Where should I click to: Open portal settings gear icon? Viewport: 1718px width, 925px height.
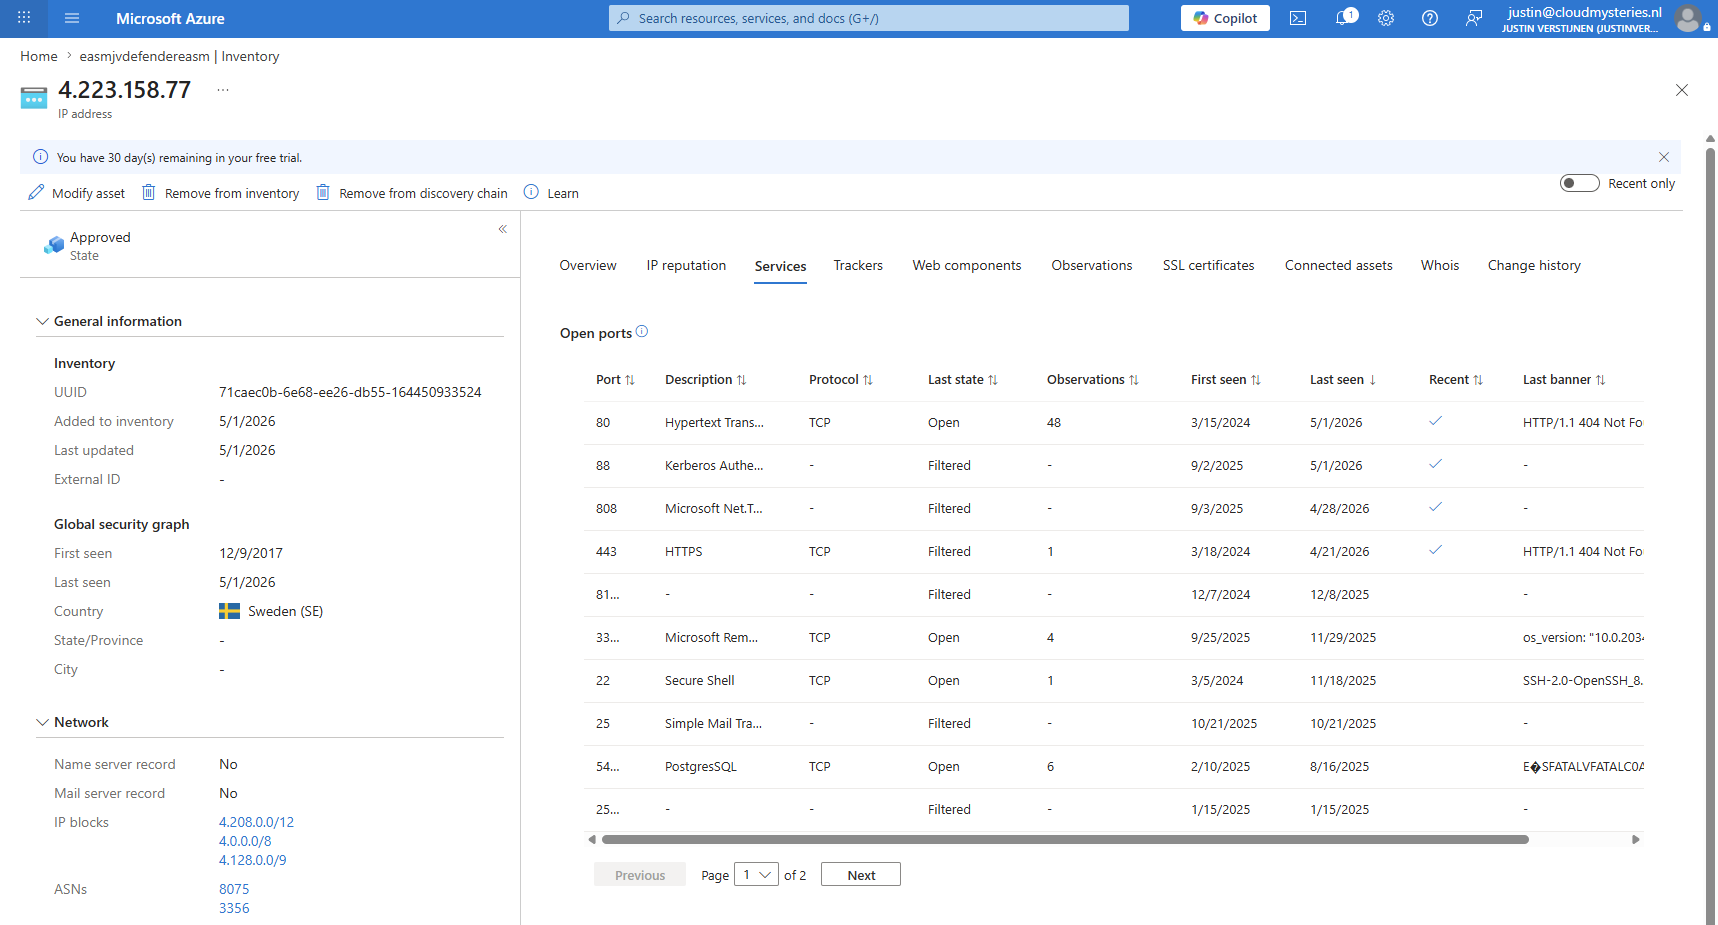1386,18
